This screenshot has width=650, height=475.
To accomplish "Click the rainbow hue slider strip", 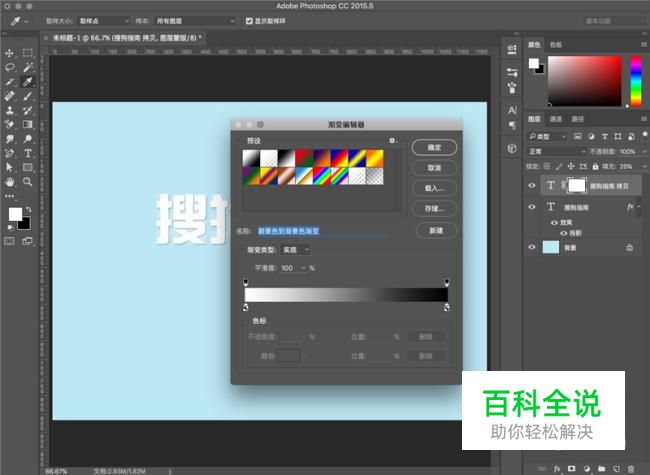I will 636,81.
